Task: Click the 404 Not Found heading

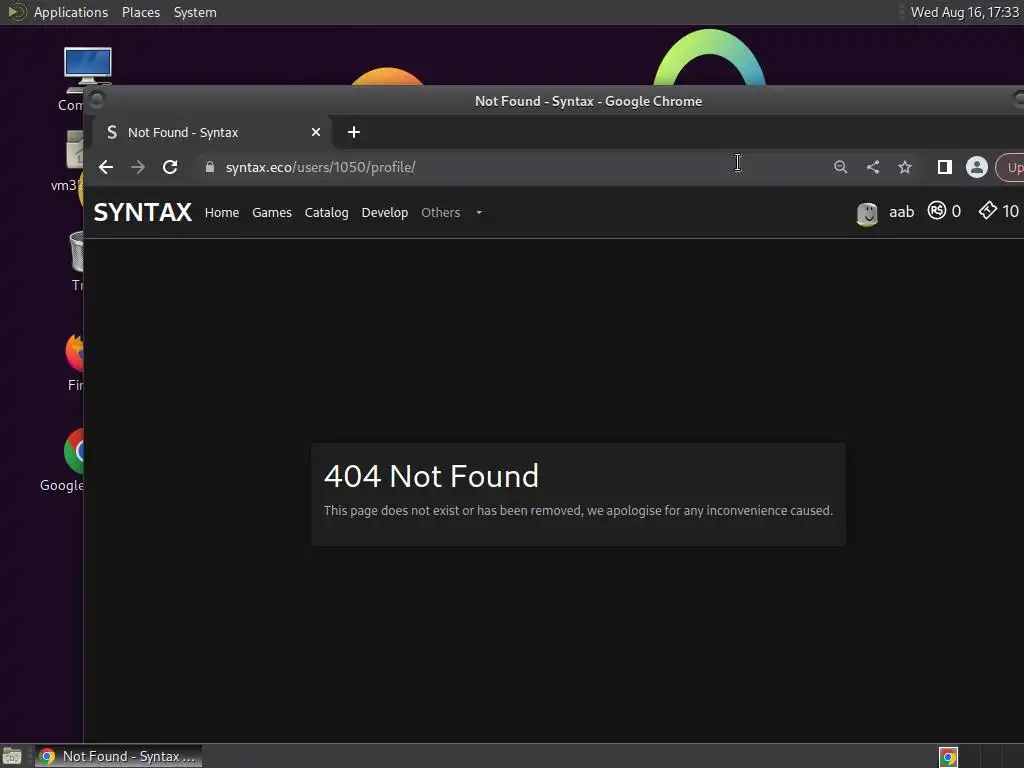Action: (431, 476)
